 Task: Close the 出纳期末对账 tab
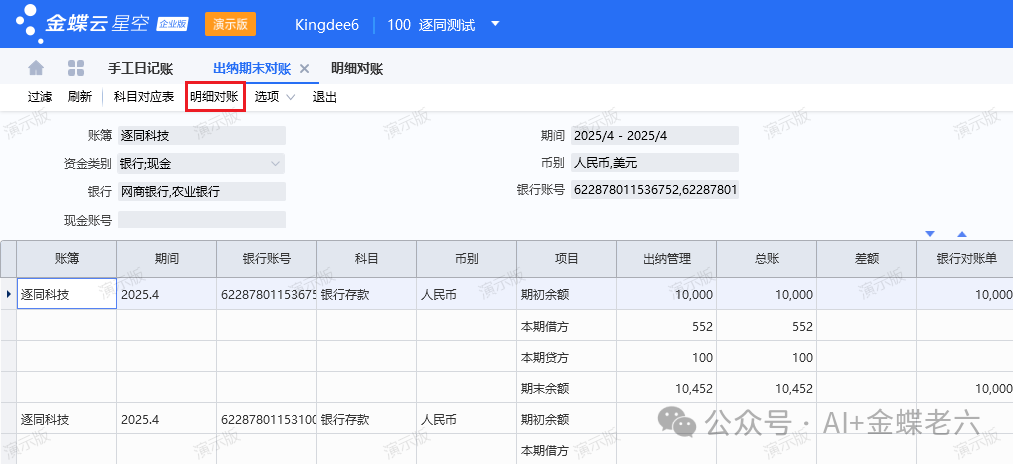pyautogui.click(x=305, y=69)
